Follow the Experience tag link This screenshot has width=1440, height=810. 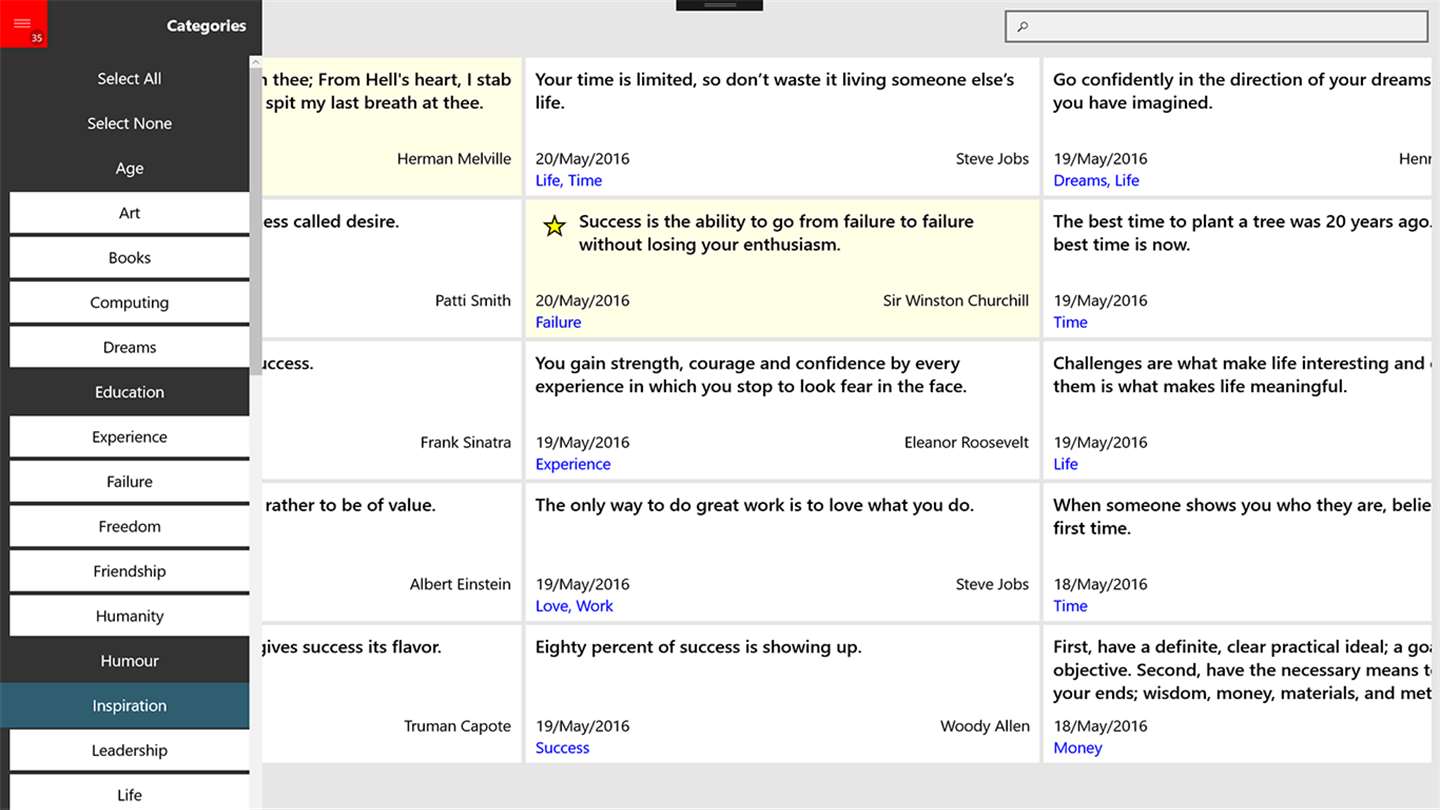(573, 464)
